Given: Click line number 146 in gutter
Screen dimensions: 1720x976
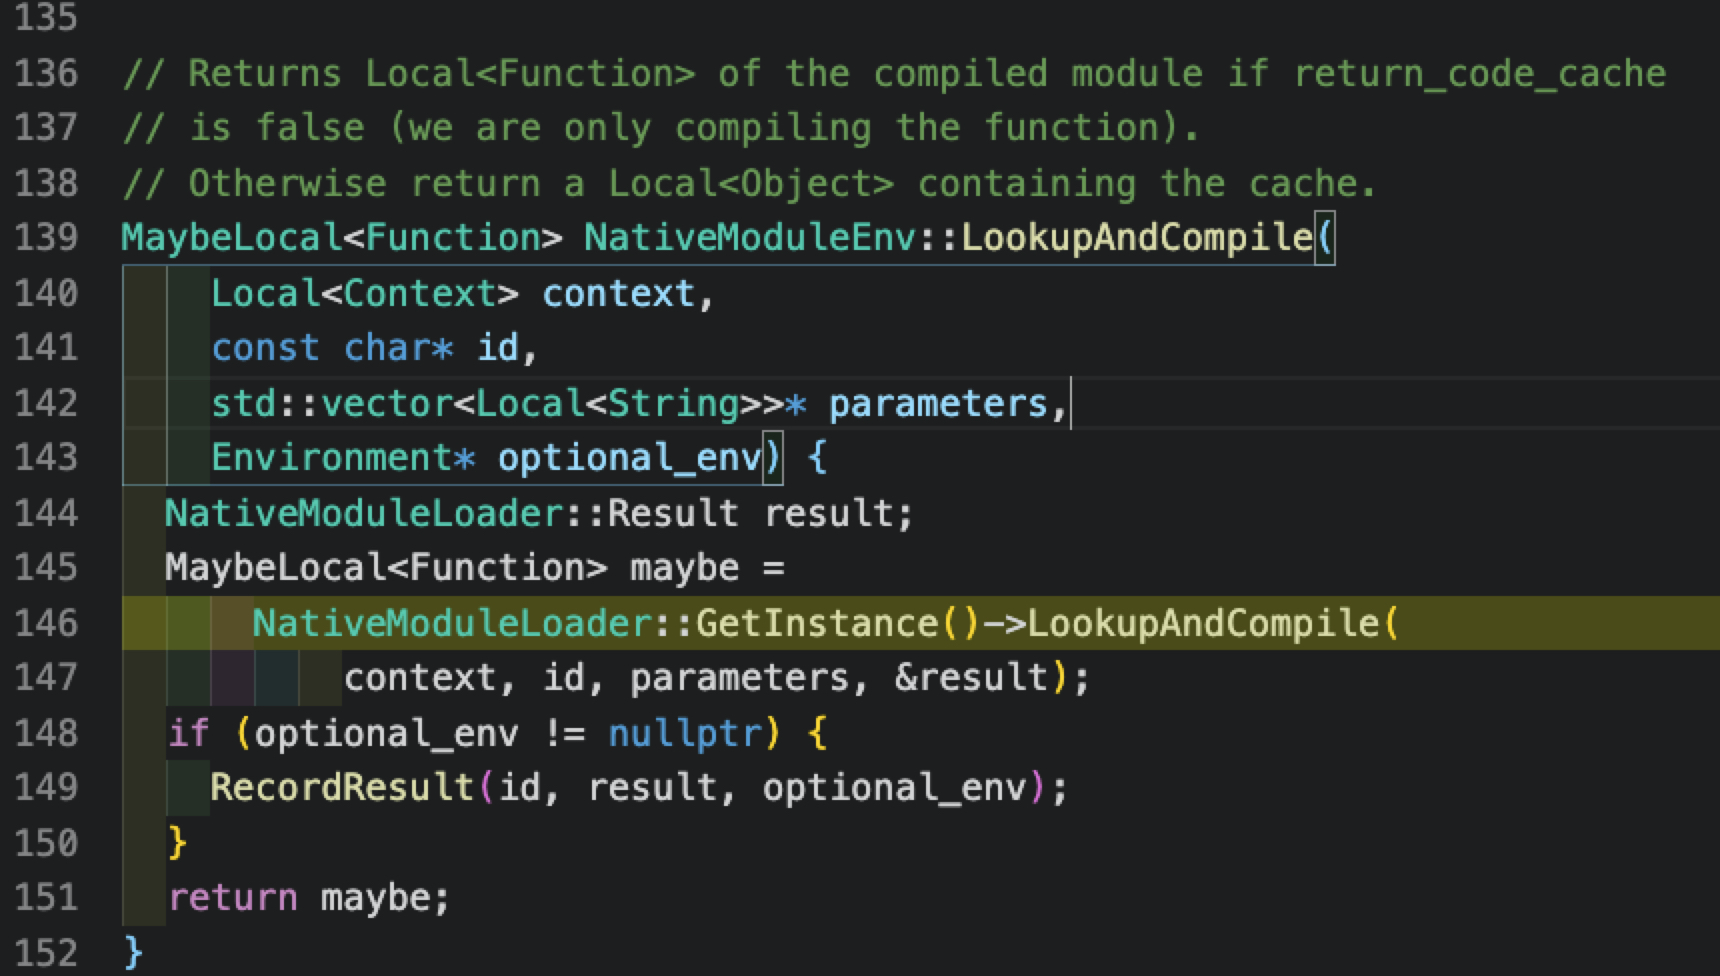Looking at the screenshot, I should 46,623.
